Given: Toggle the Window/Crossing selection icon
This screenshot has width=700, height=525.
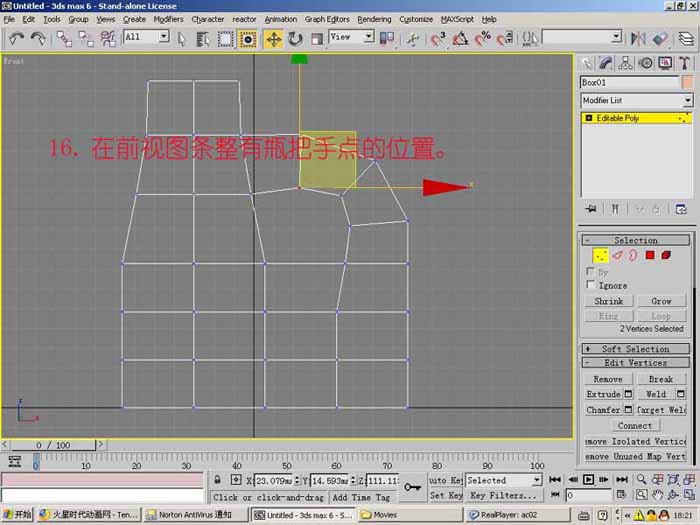Looking at the screenshot, I should pos(248,39).
